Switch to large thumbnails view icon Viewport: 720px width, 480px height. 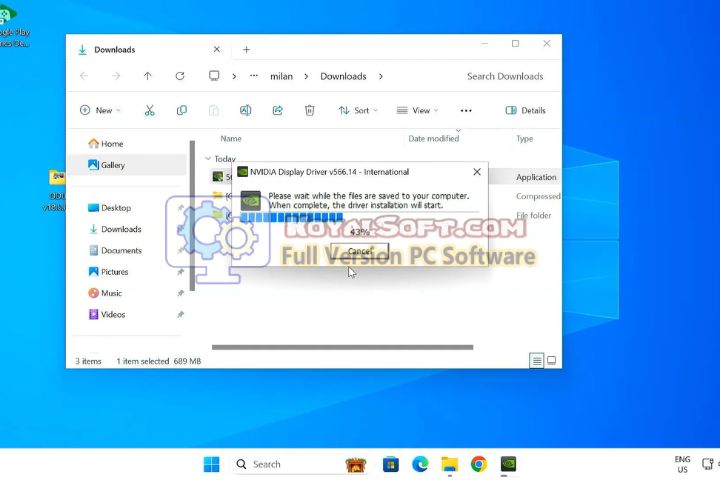[x=551, y=361]
